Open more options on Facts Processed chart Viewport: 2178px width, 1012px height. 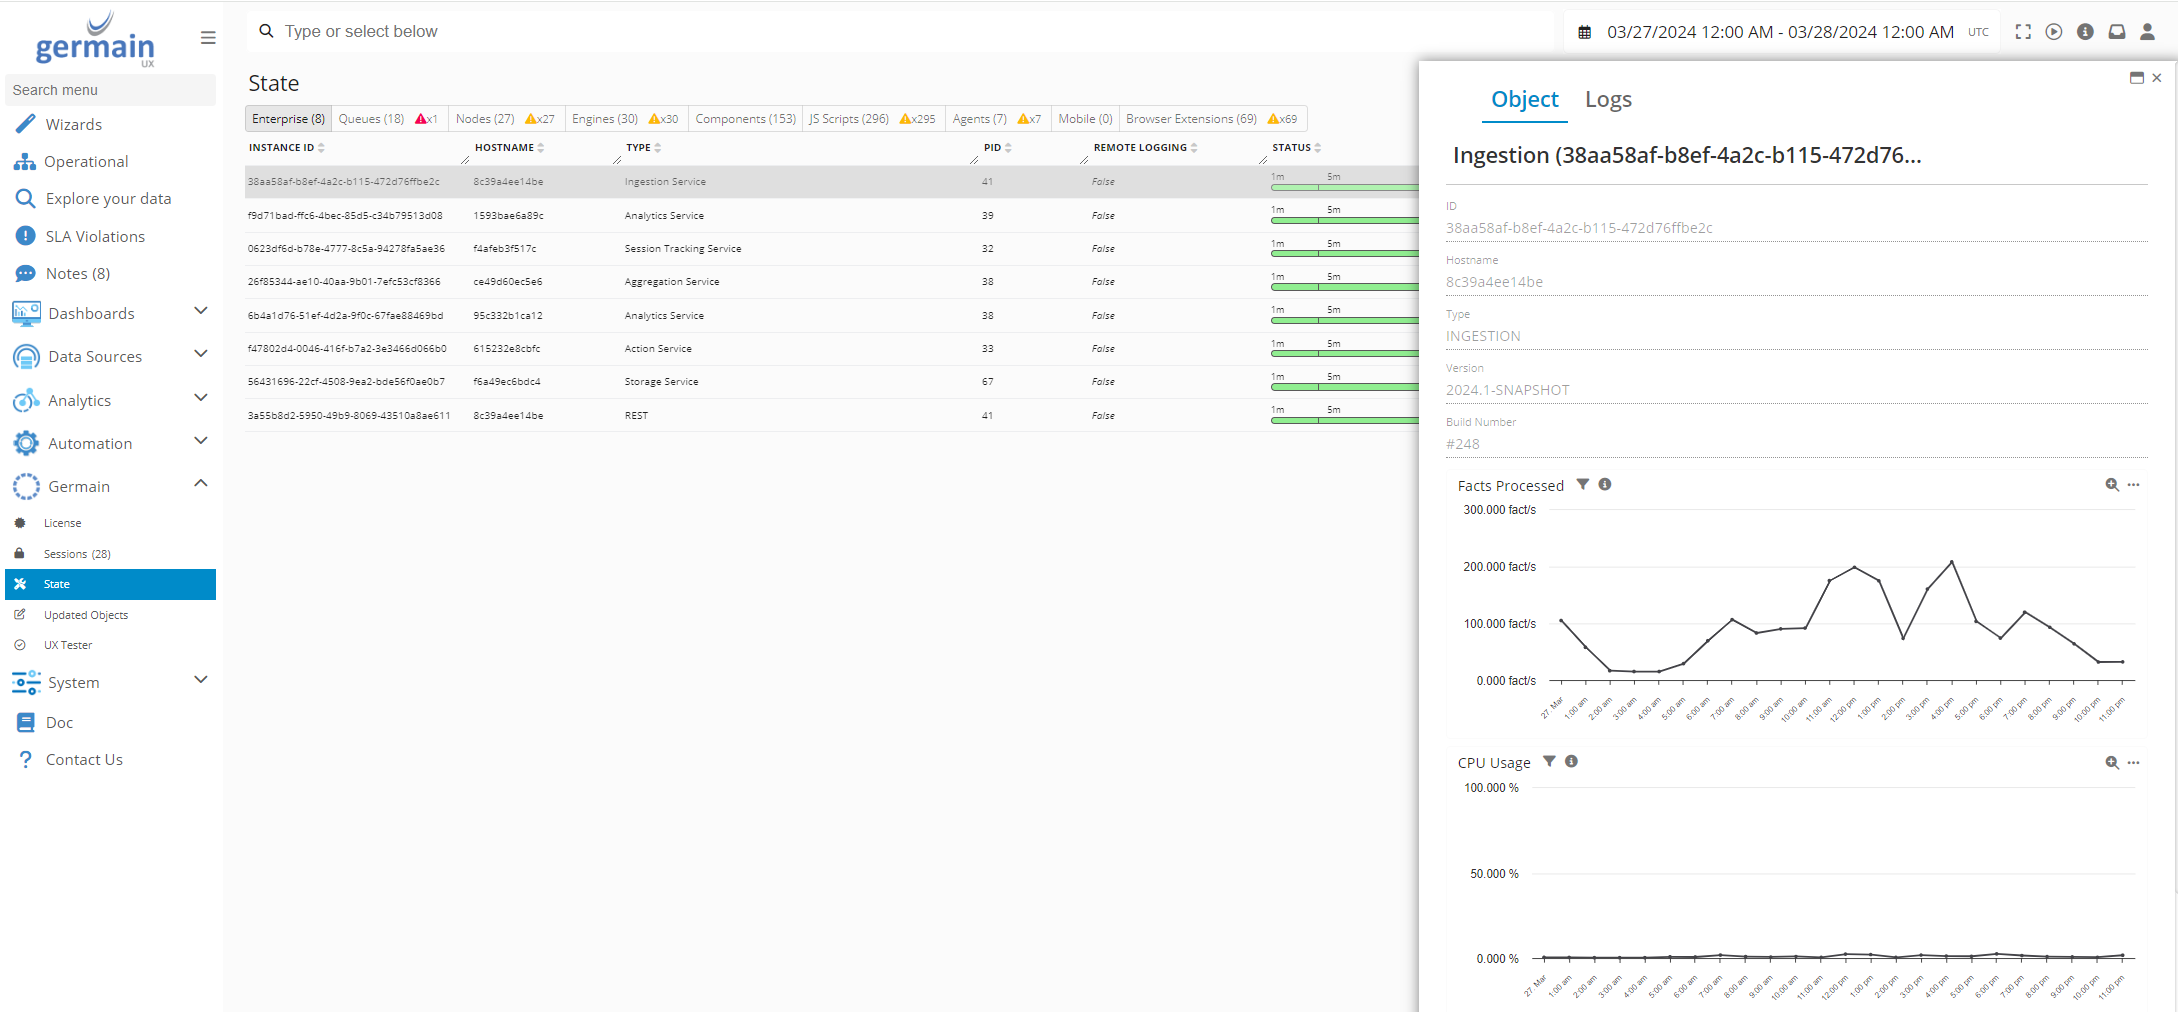(x=2134, y=485)
